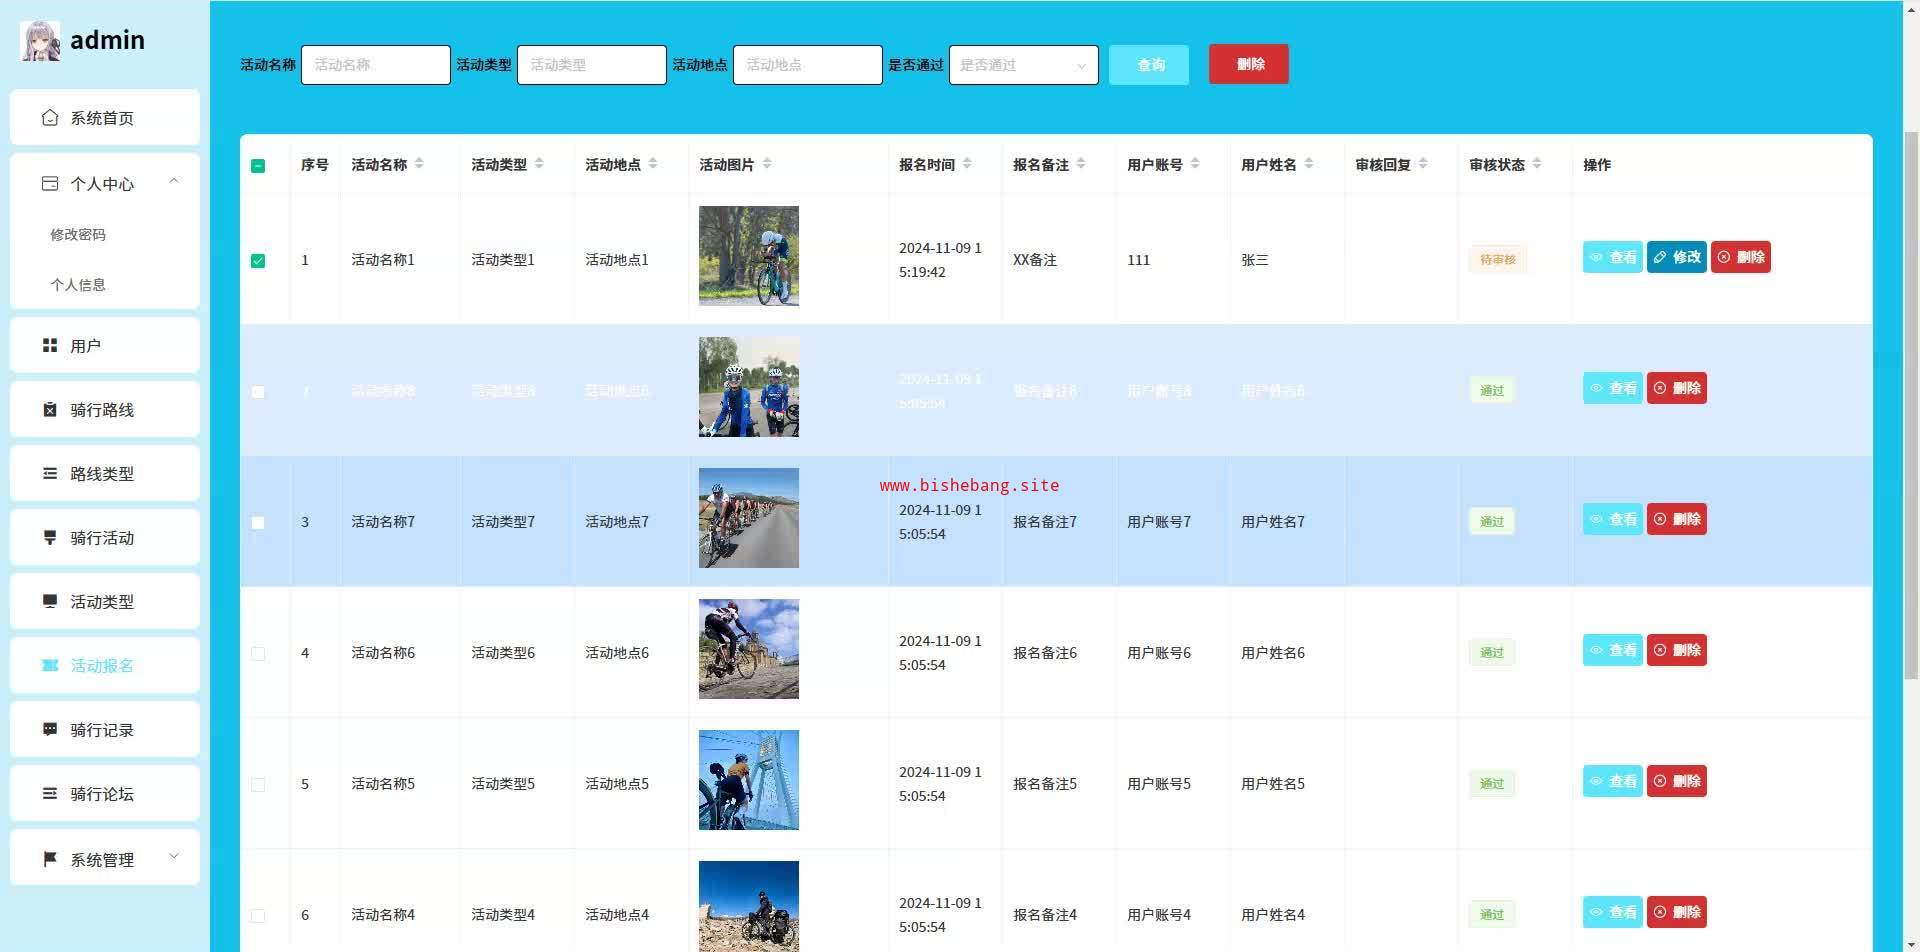
Task: Click the flag icon beside 系统管理
Action: point(50,859)
